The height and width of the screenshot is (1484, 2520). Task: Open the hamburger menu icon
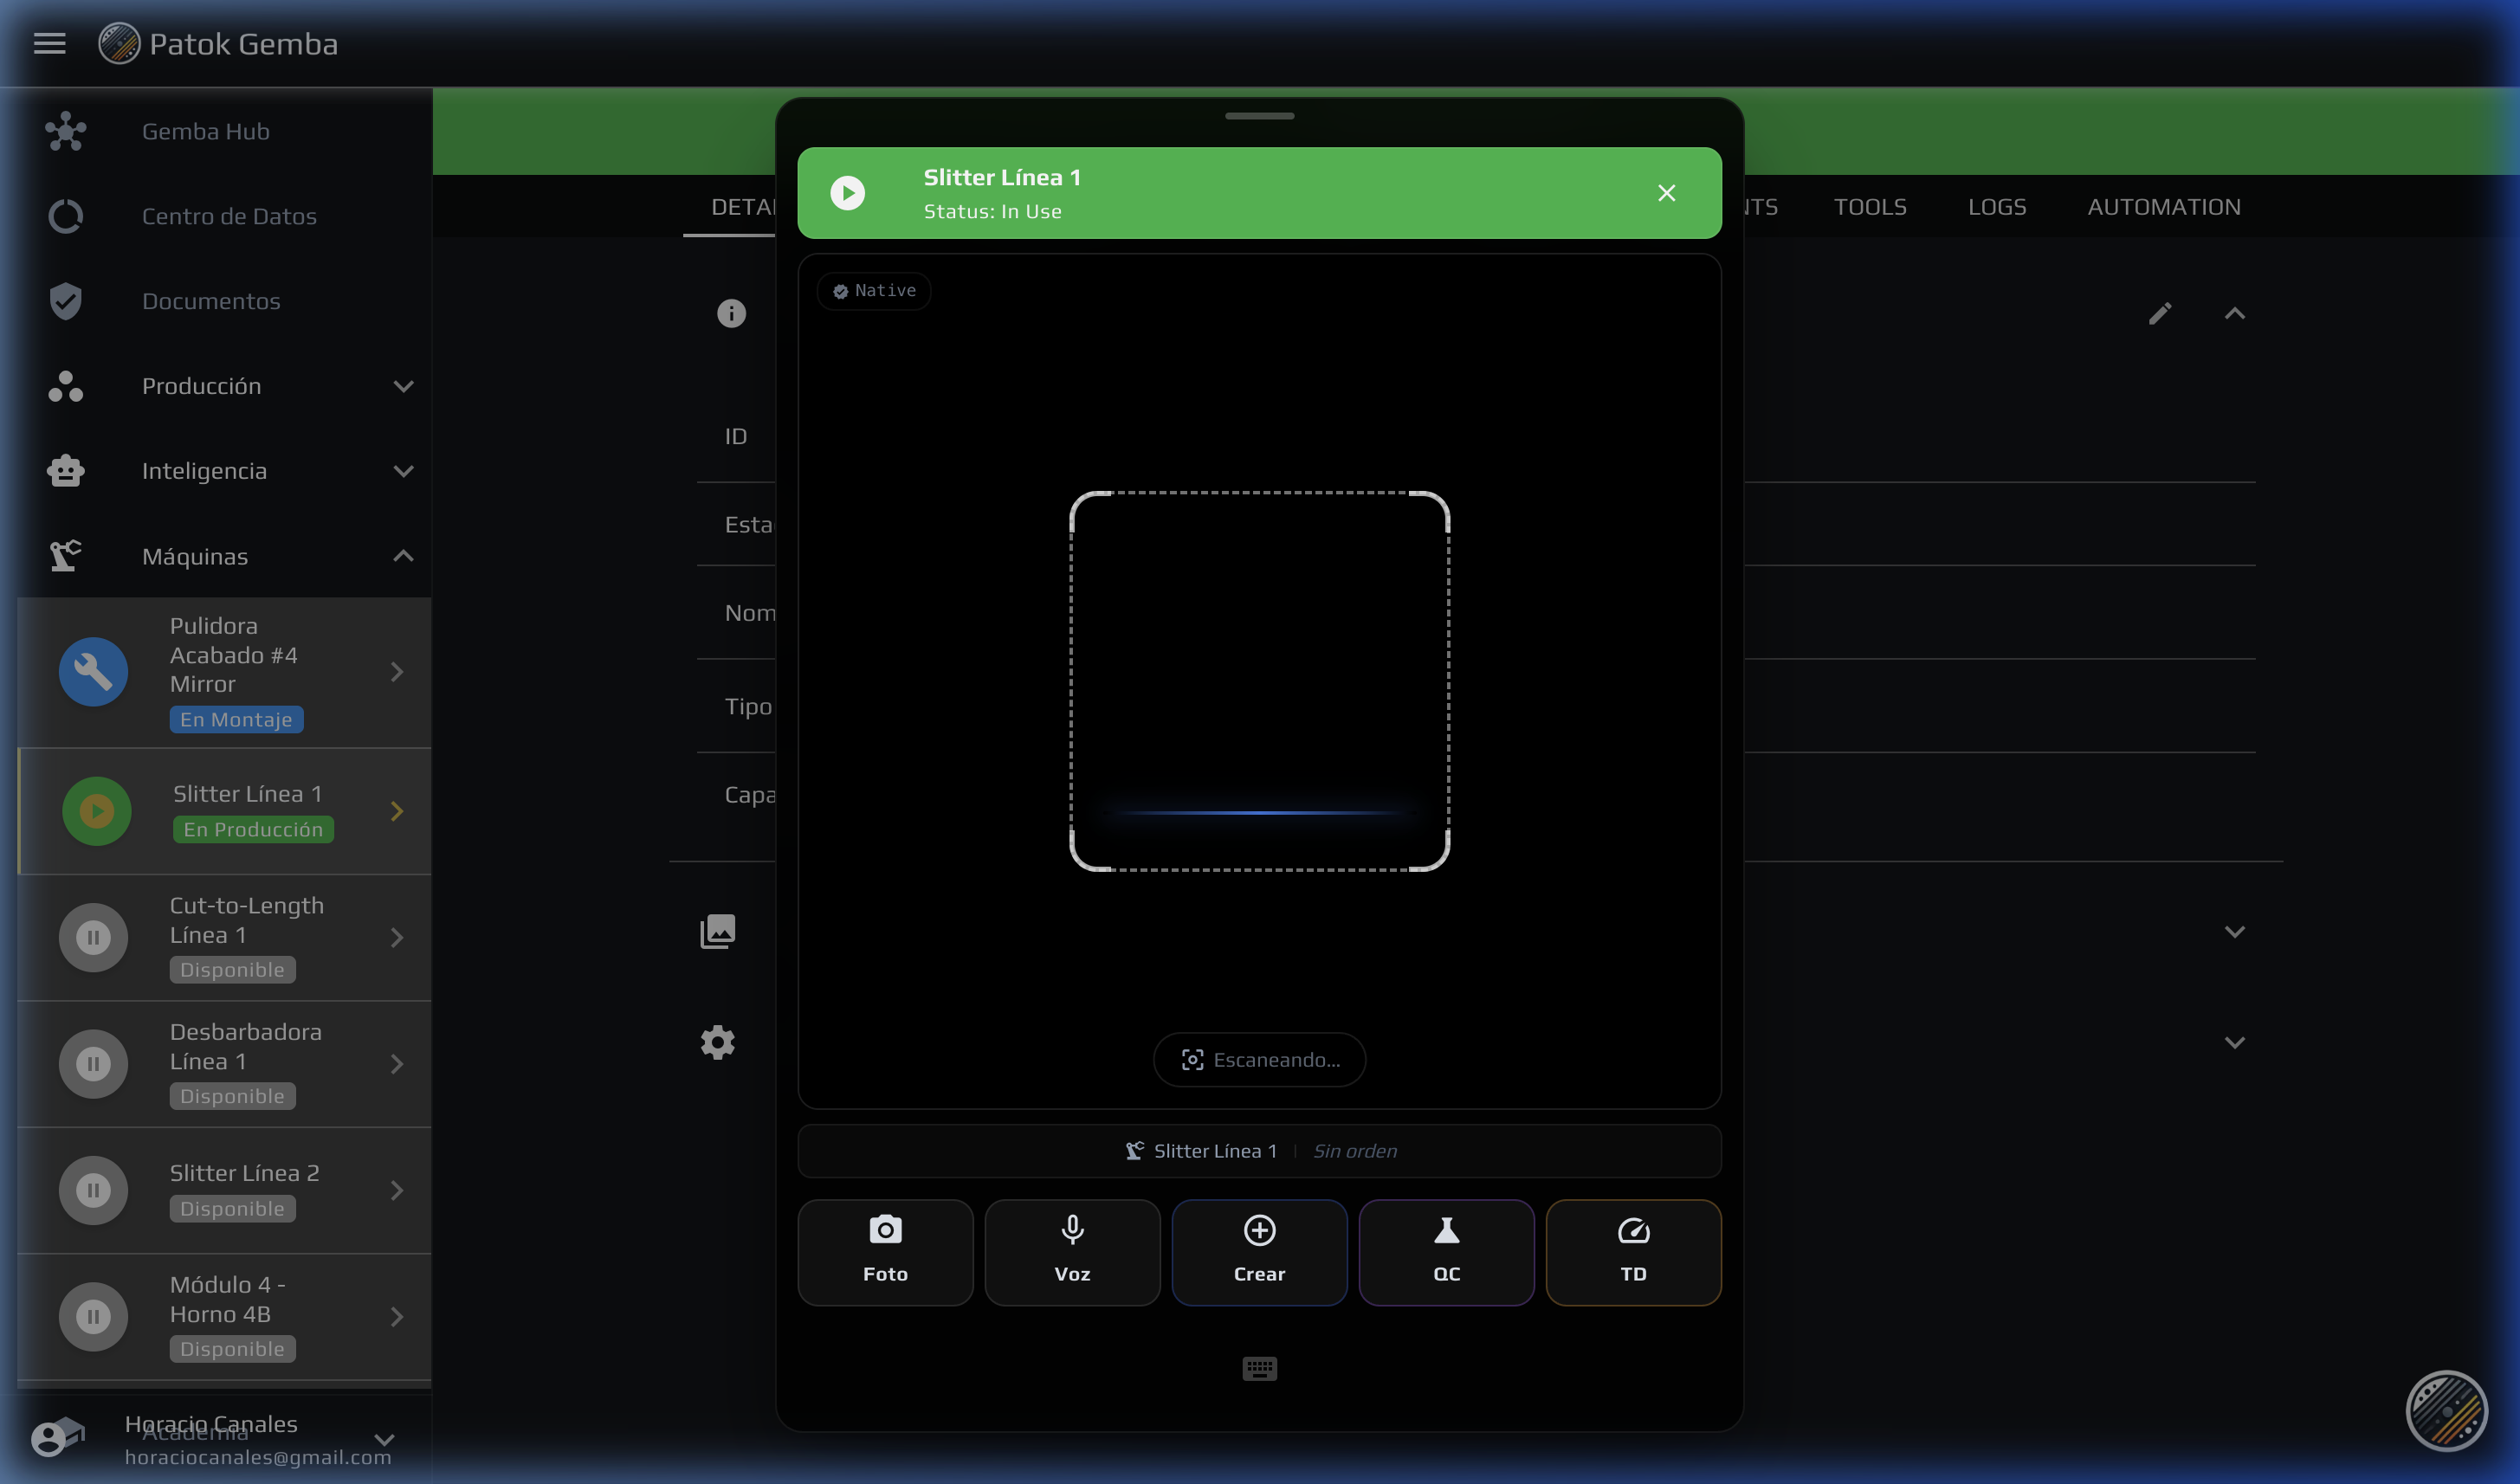click(x=49, y=43)
